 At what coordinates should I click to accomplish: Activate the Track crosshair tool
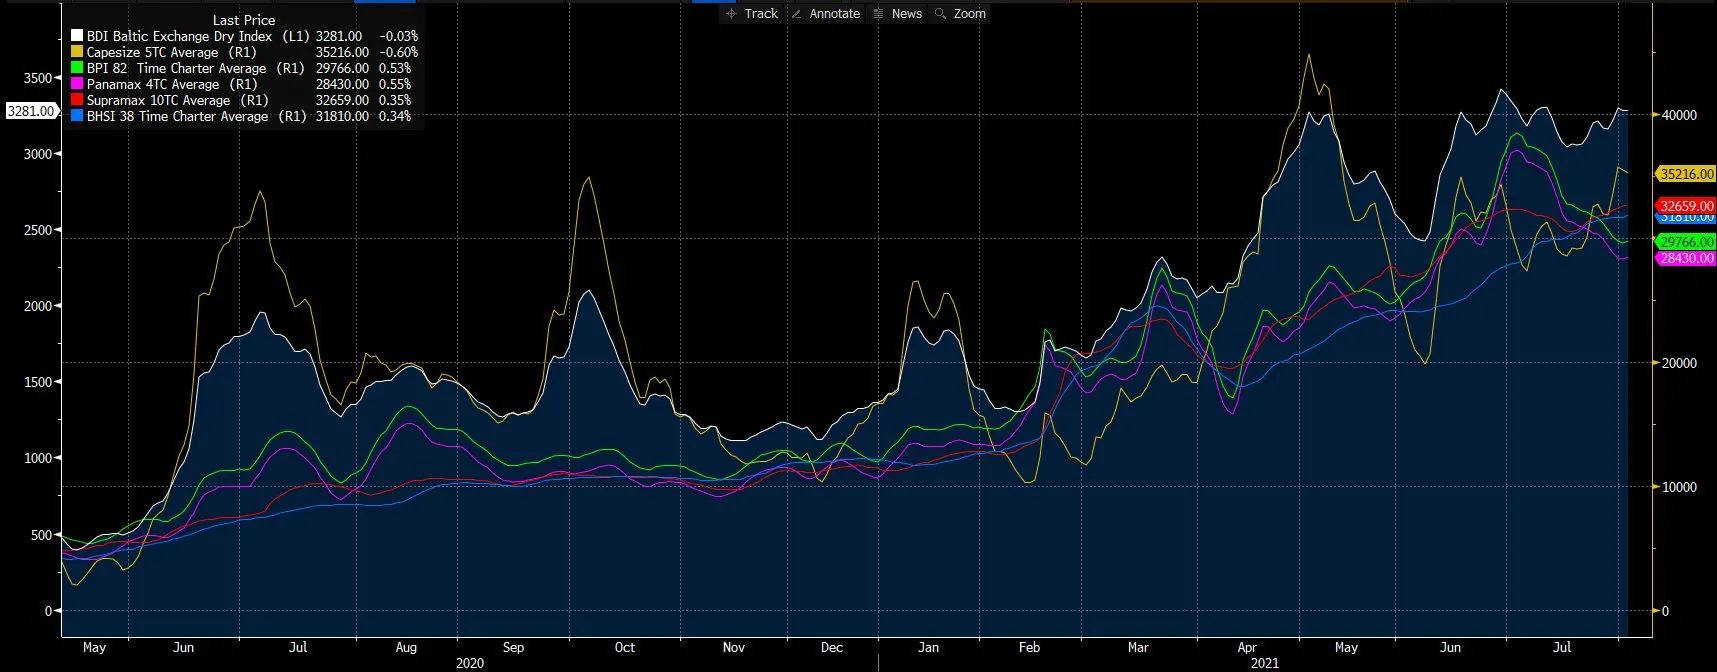[752, 14]
